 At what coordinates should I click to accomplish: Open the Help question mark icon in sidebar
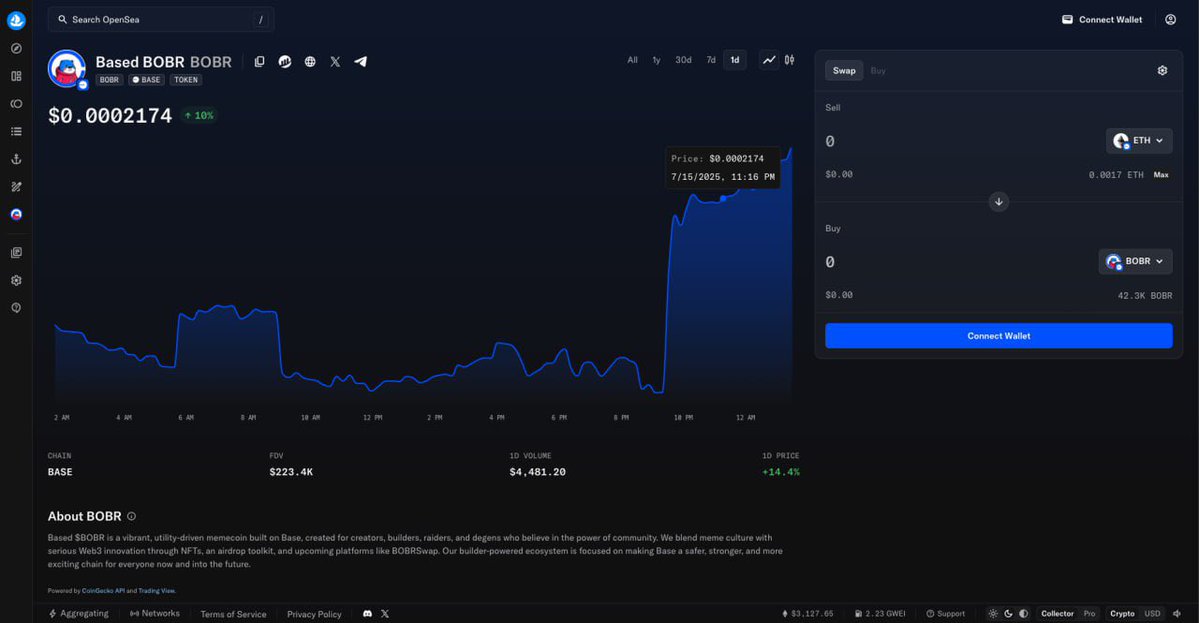coord(16,308)
